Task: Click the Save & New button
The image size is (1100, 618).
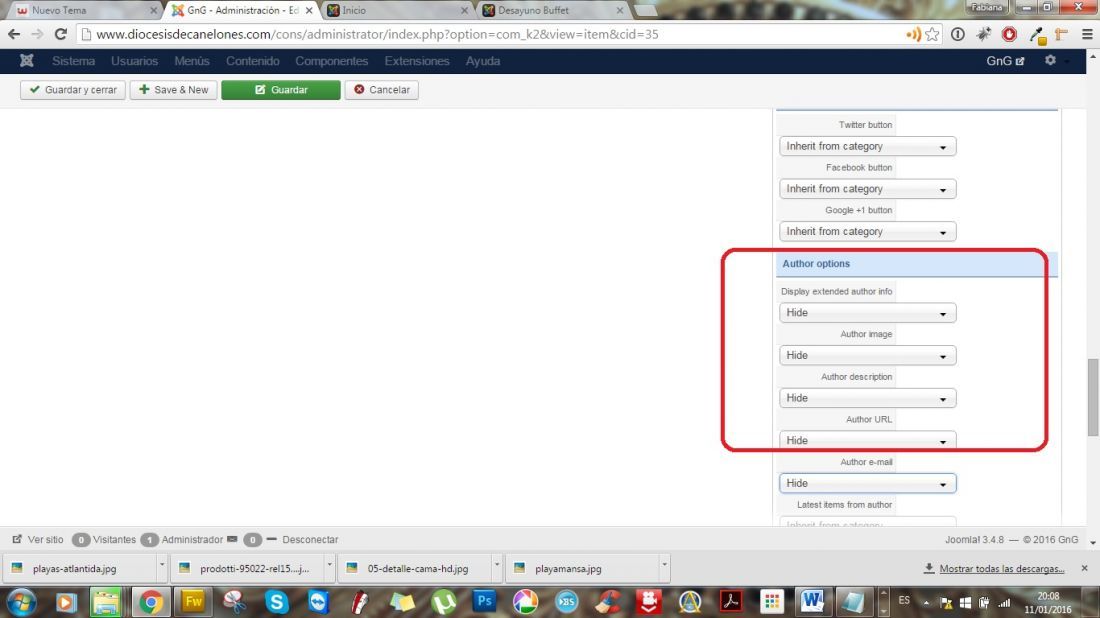Action: coord(173,90)
